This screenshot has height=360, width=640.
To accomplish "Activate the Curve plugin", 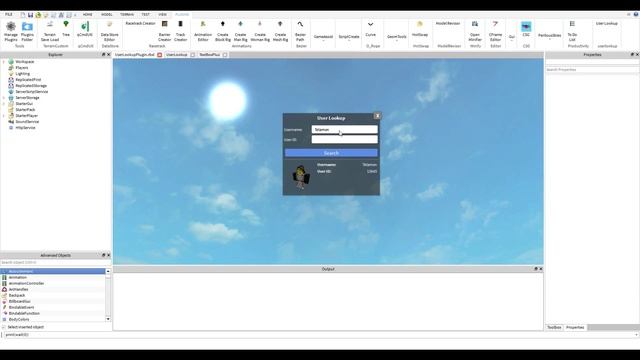I will [370, 29].
